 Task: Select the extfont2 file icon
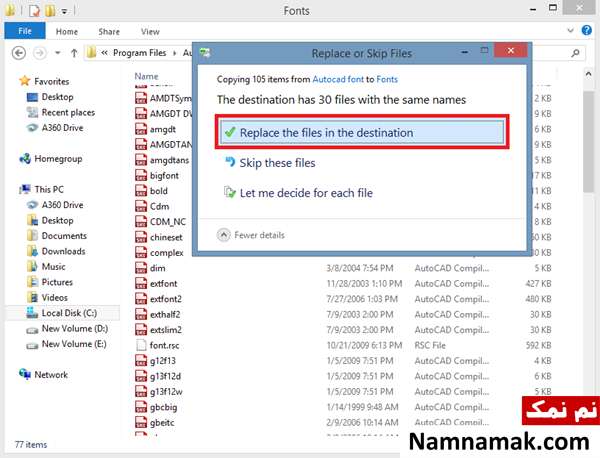[141, 299]
